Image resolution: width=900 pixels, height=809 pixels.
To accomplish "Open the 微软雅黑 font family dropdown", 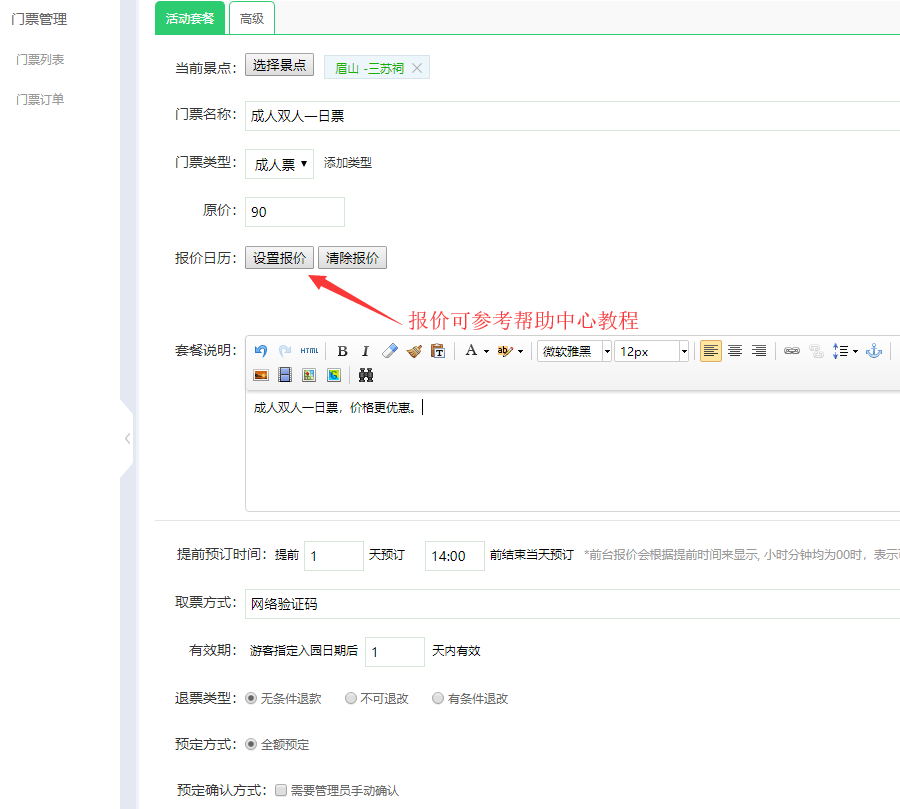I will pyautogui.click(x=574, y=351).
